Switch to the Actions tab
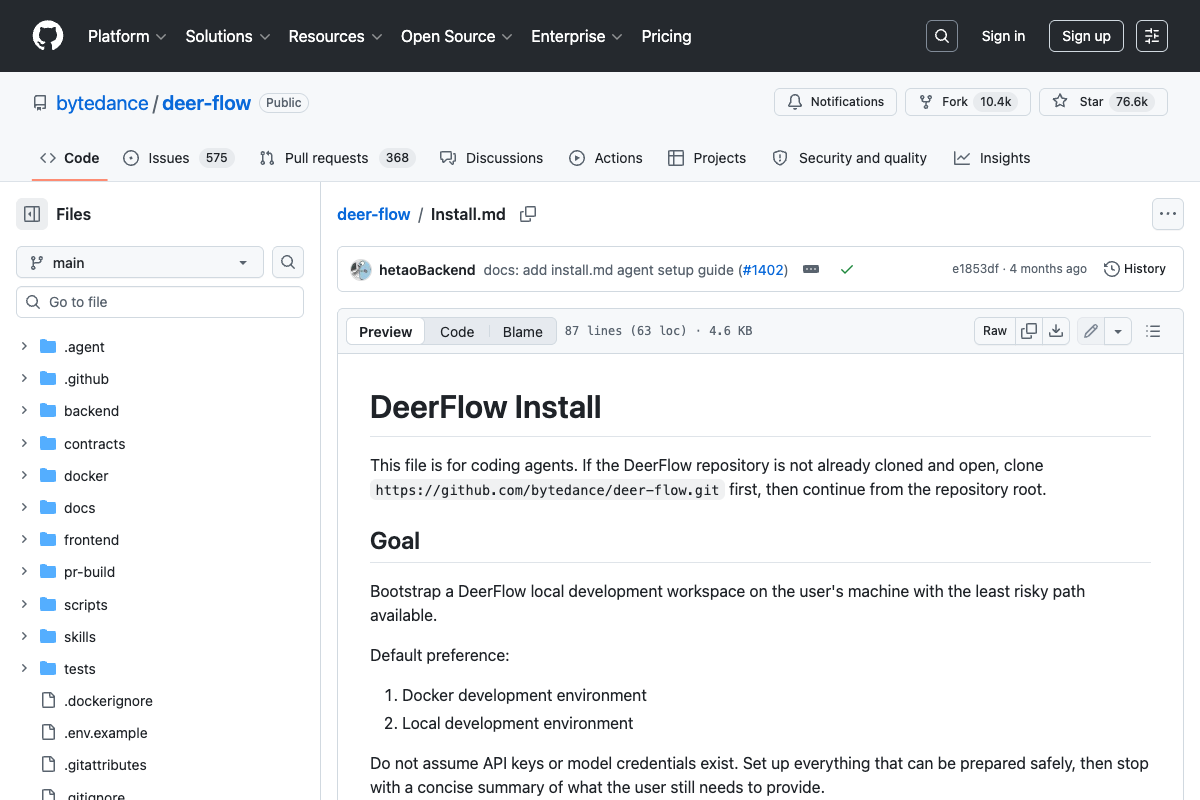The width and height of the screenshot is (1200, 800). click(606, 158)
